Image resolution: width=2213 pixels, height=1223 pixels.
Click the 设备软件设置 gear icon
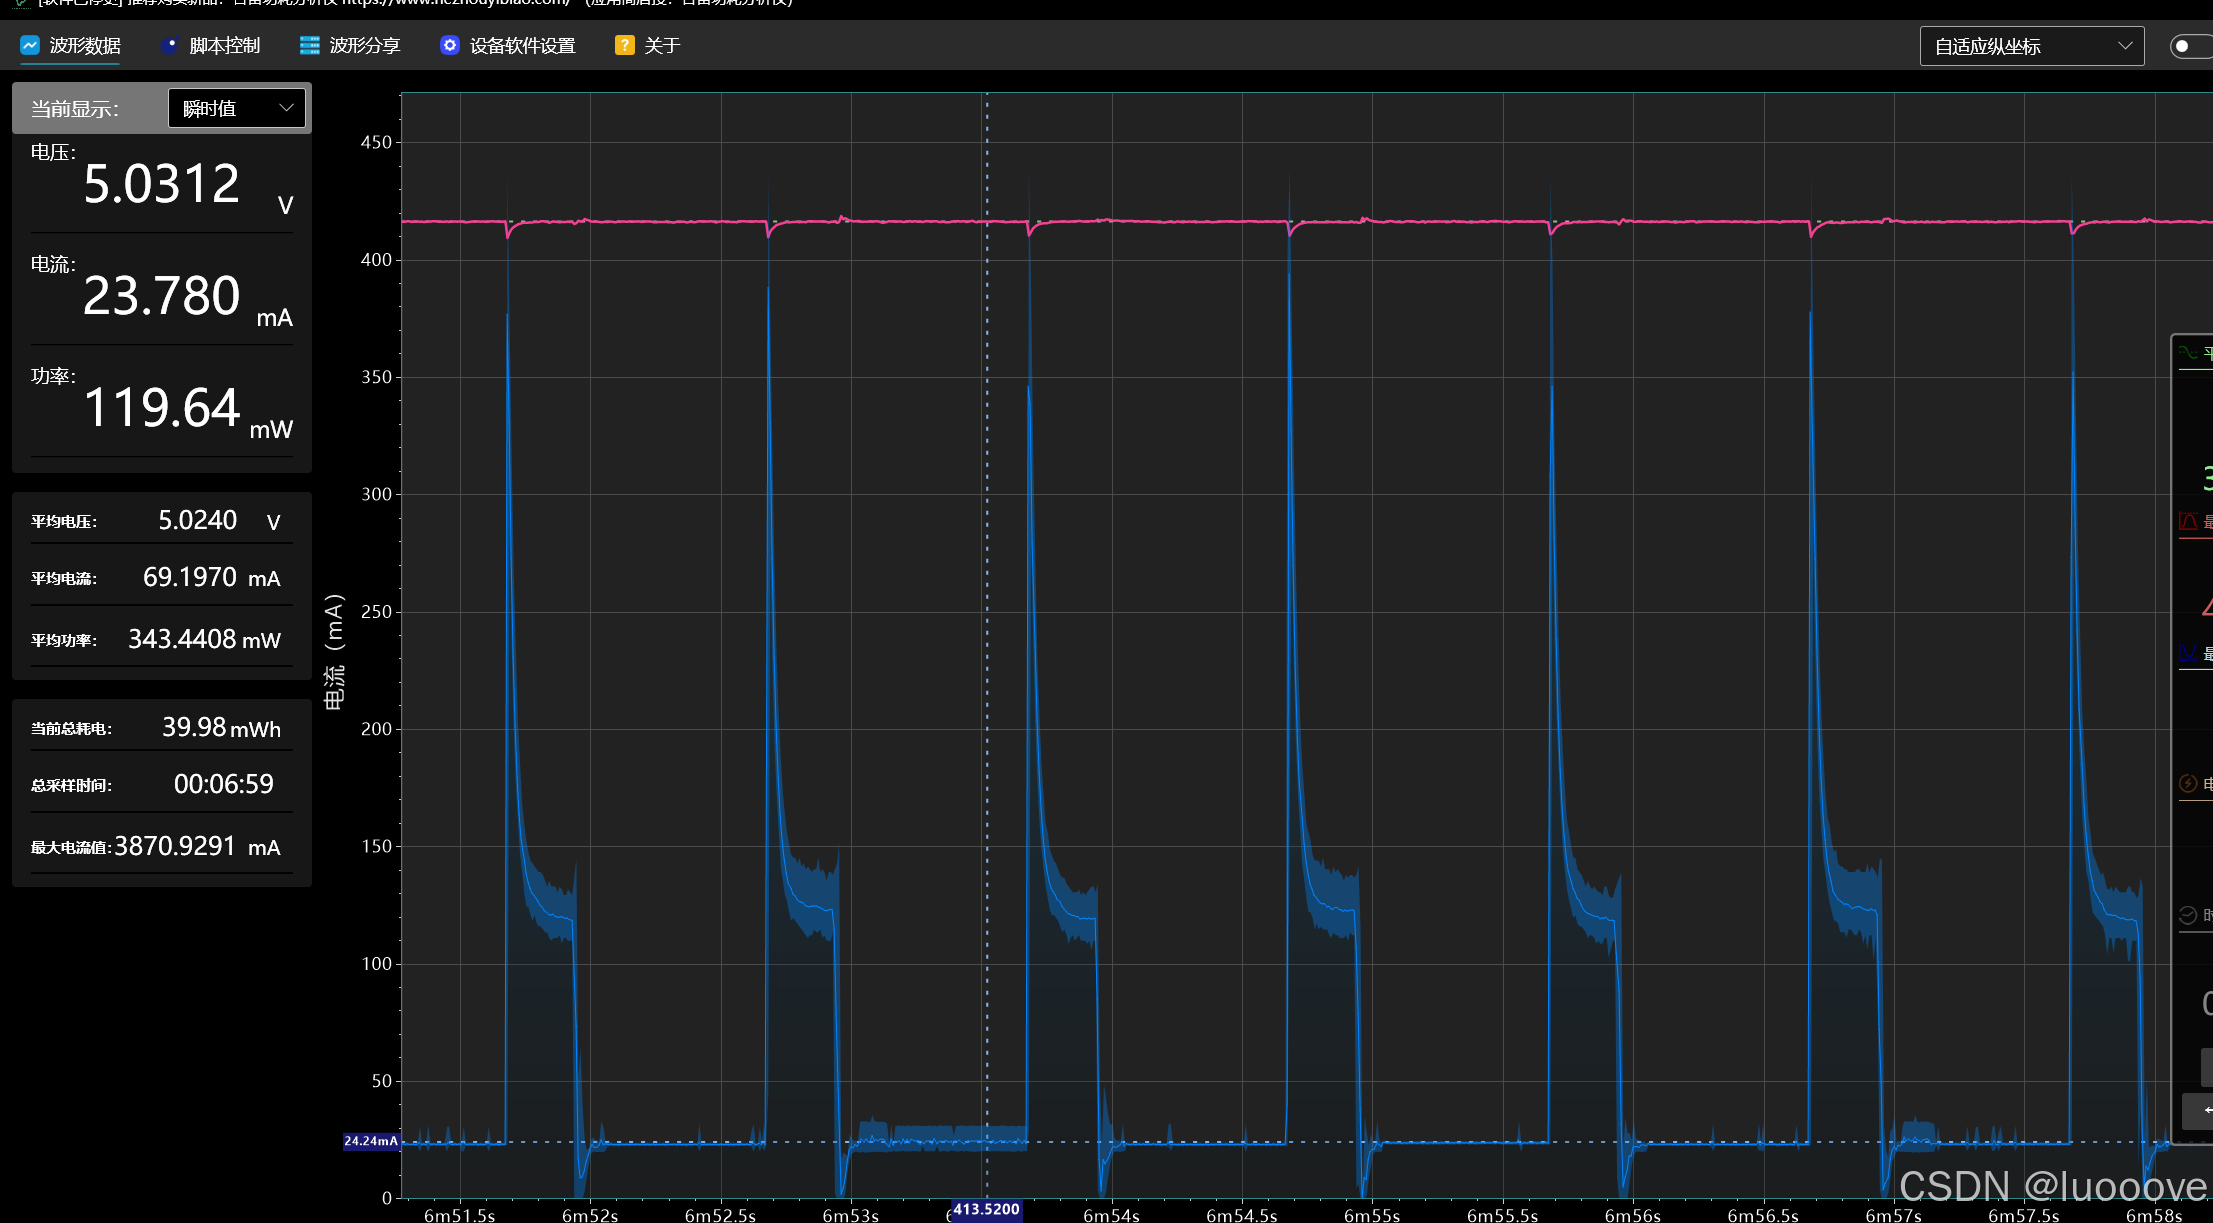point(450,46)
